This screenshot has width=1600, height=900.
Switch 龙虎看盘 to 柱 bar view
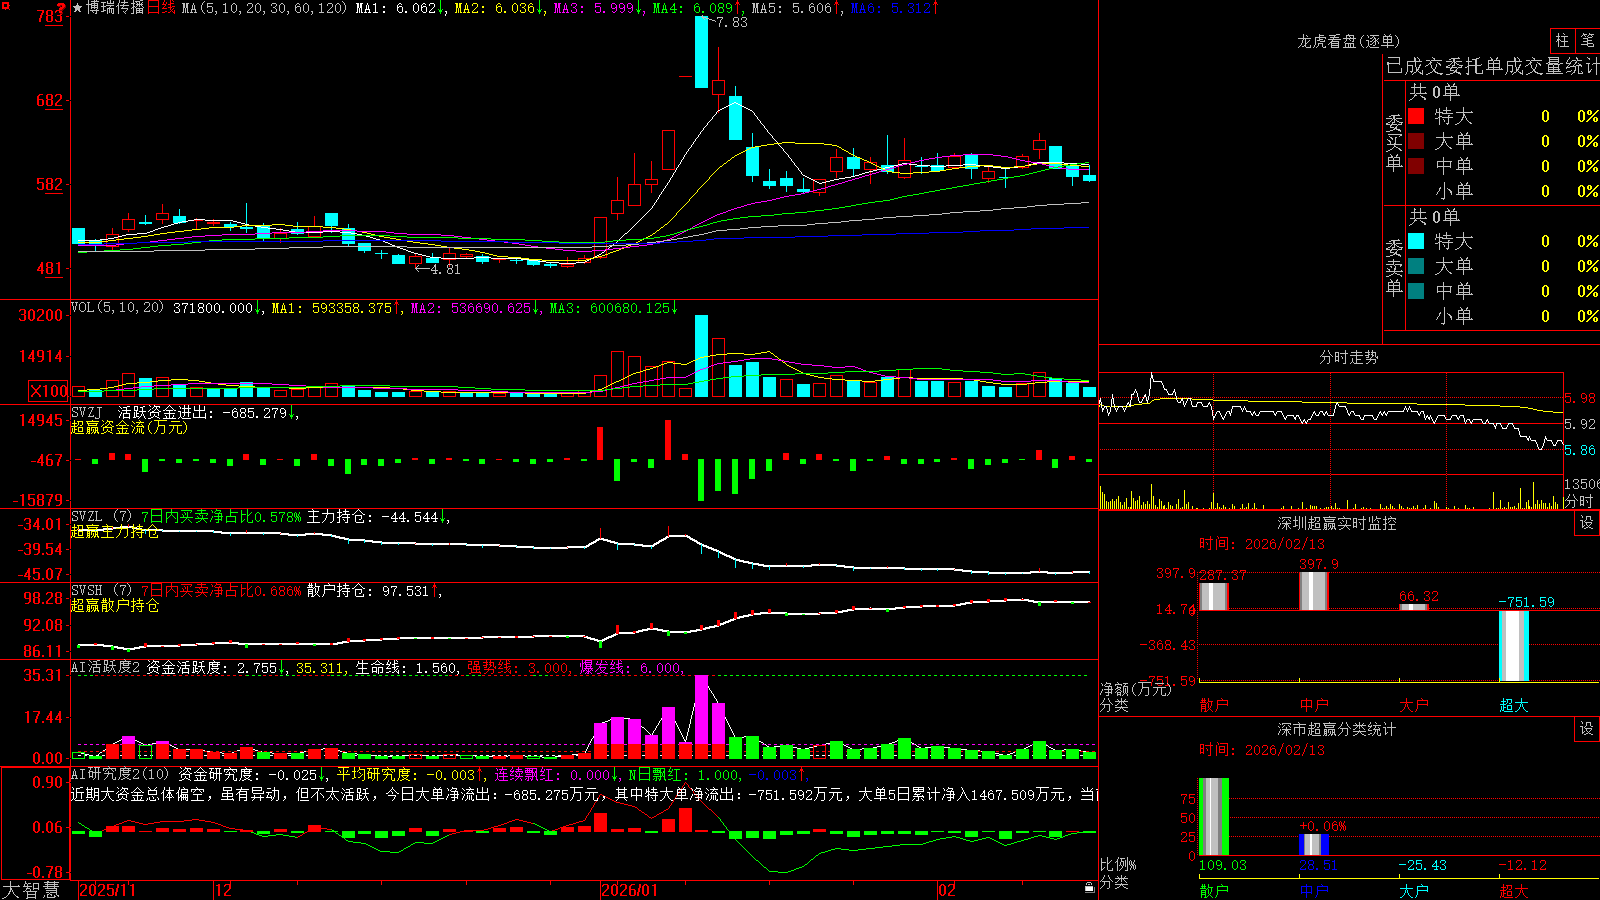(1562, 40)
